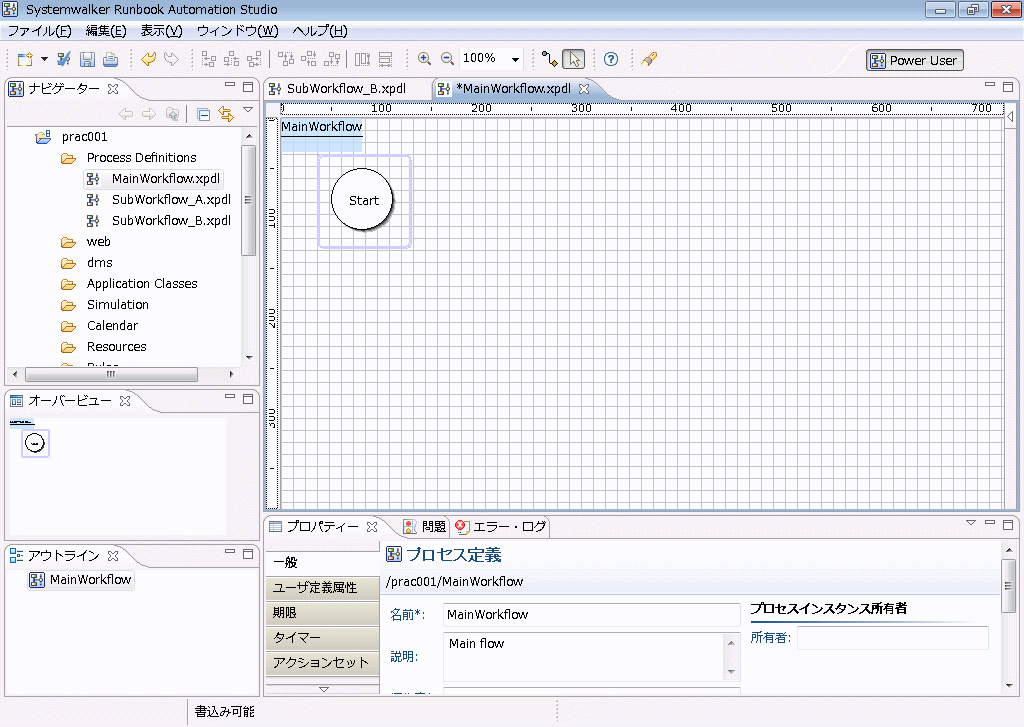Undo the last action via yellow arrow
Image resolution: width=1024 pixels, height=727 pixels.
pyautogui.click(x=149, y=59)
